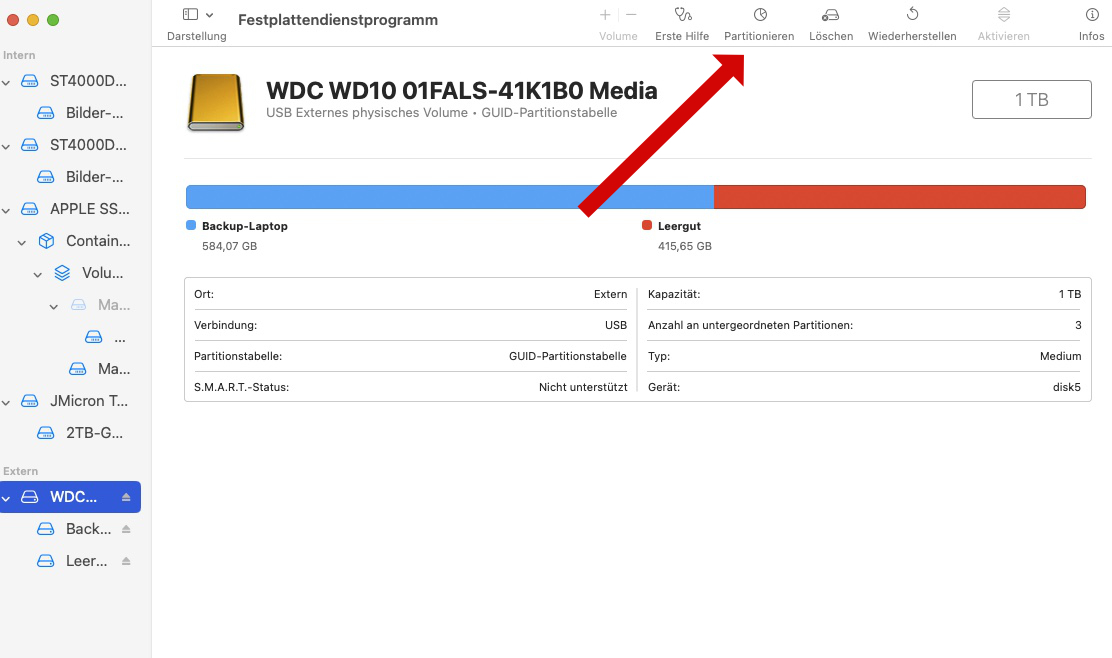This screenshot has width=1112, height=658.
Task: Click the blue Backup-Laptop partition bar segment
Action: click(x=449, y=197)
